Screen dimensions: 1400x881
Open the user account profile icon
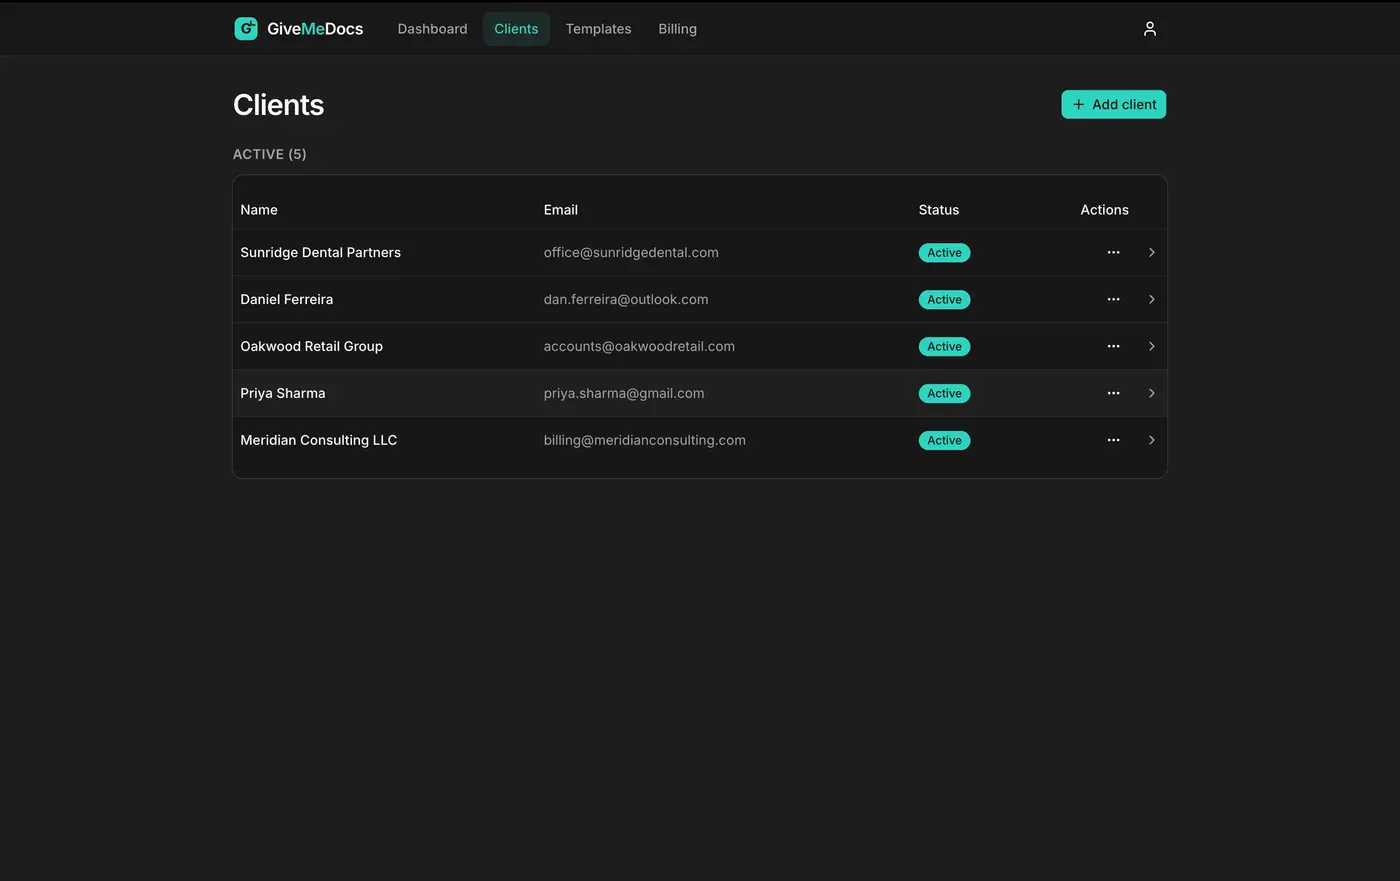1150,29
